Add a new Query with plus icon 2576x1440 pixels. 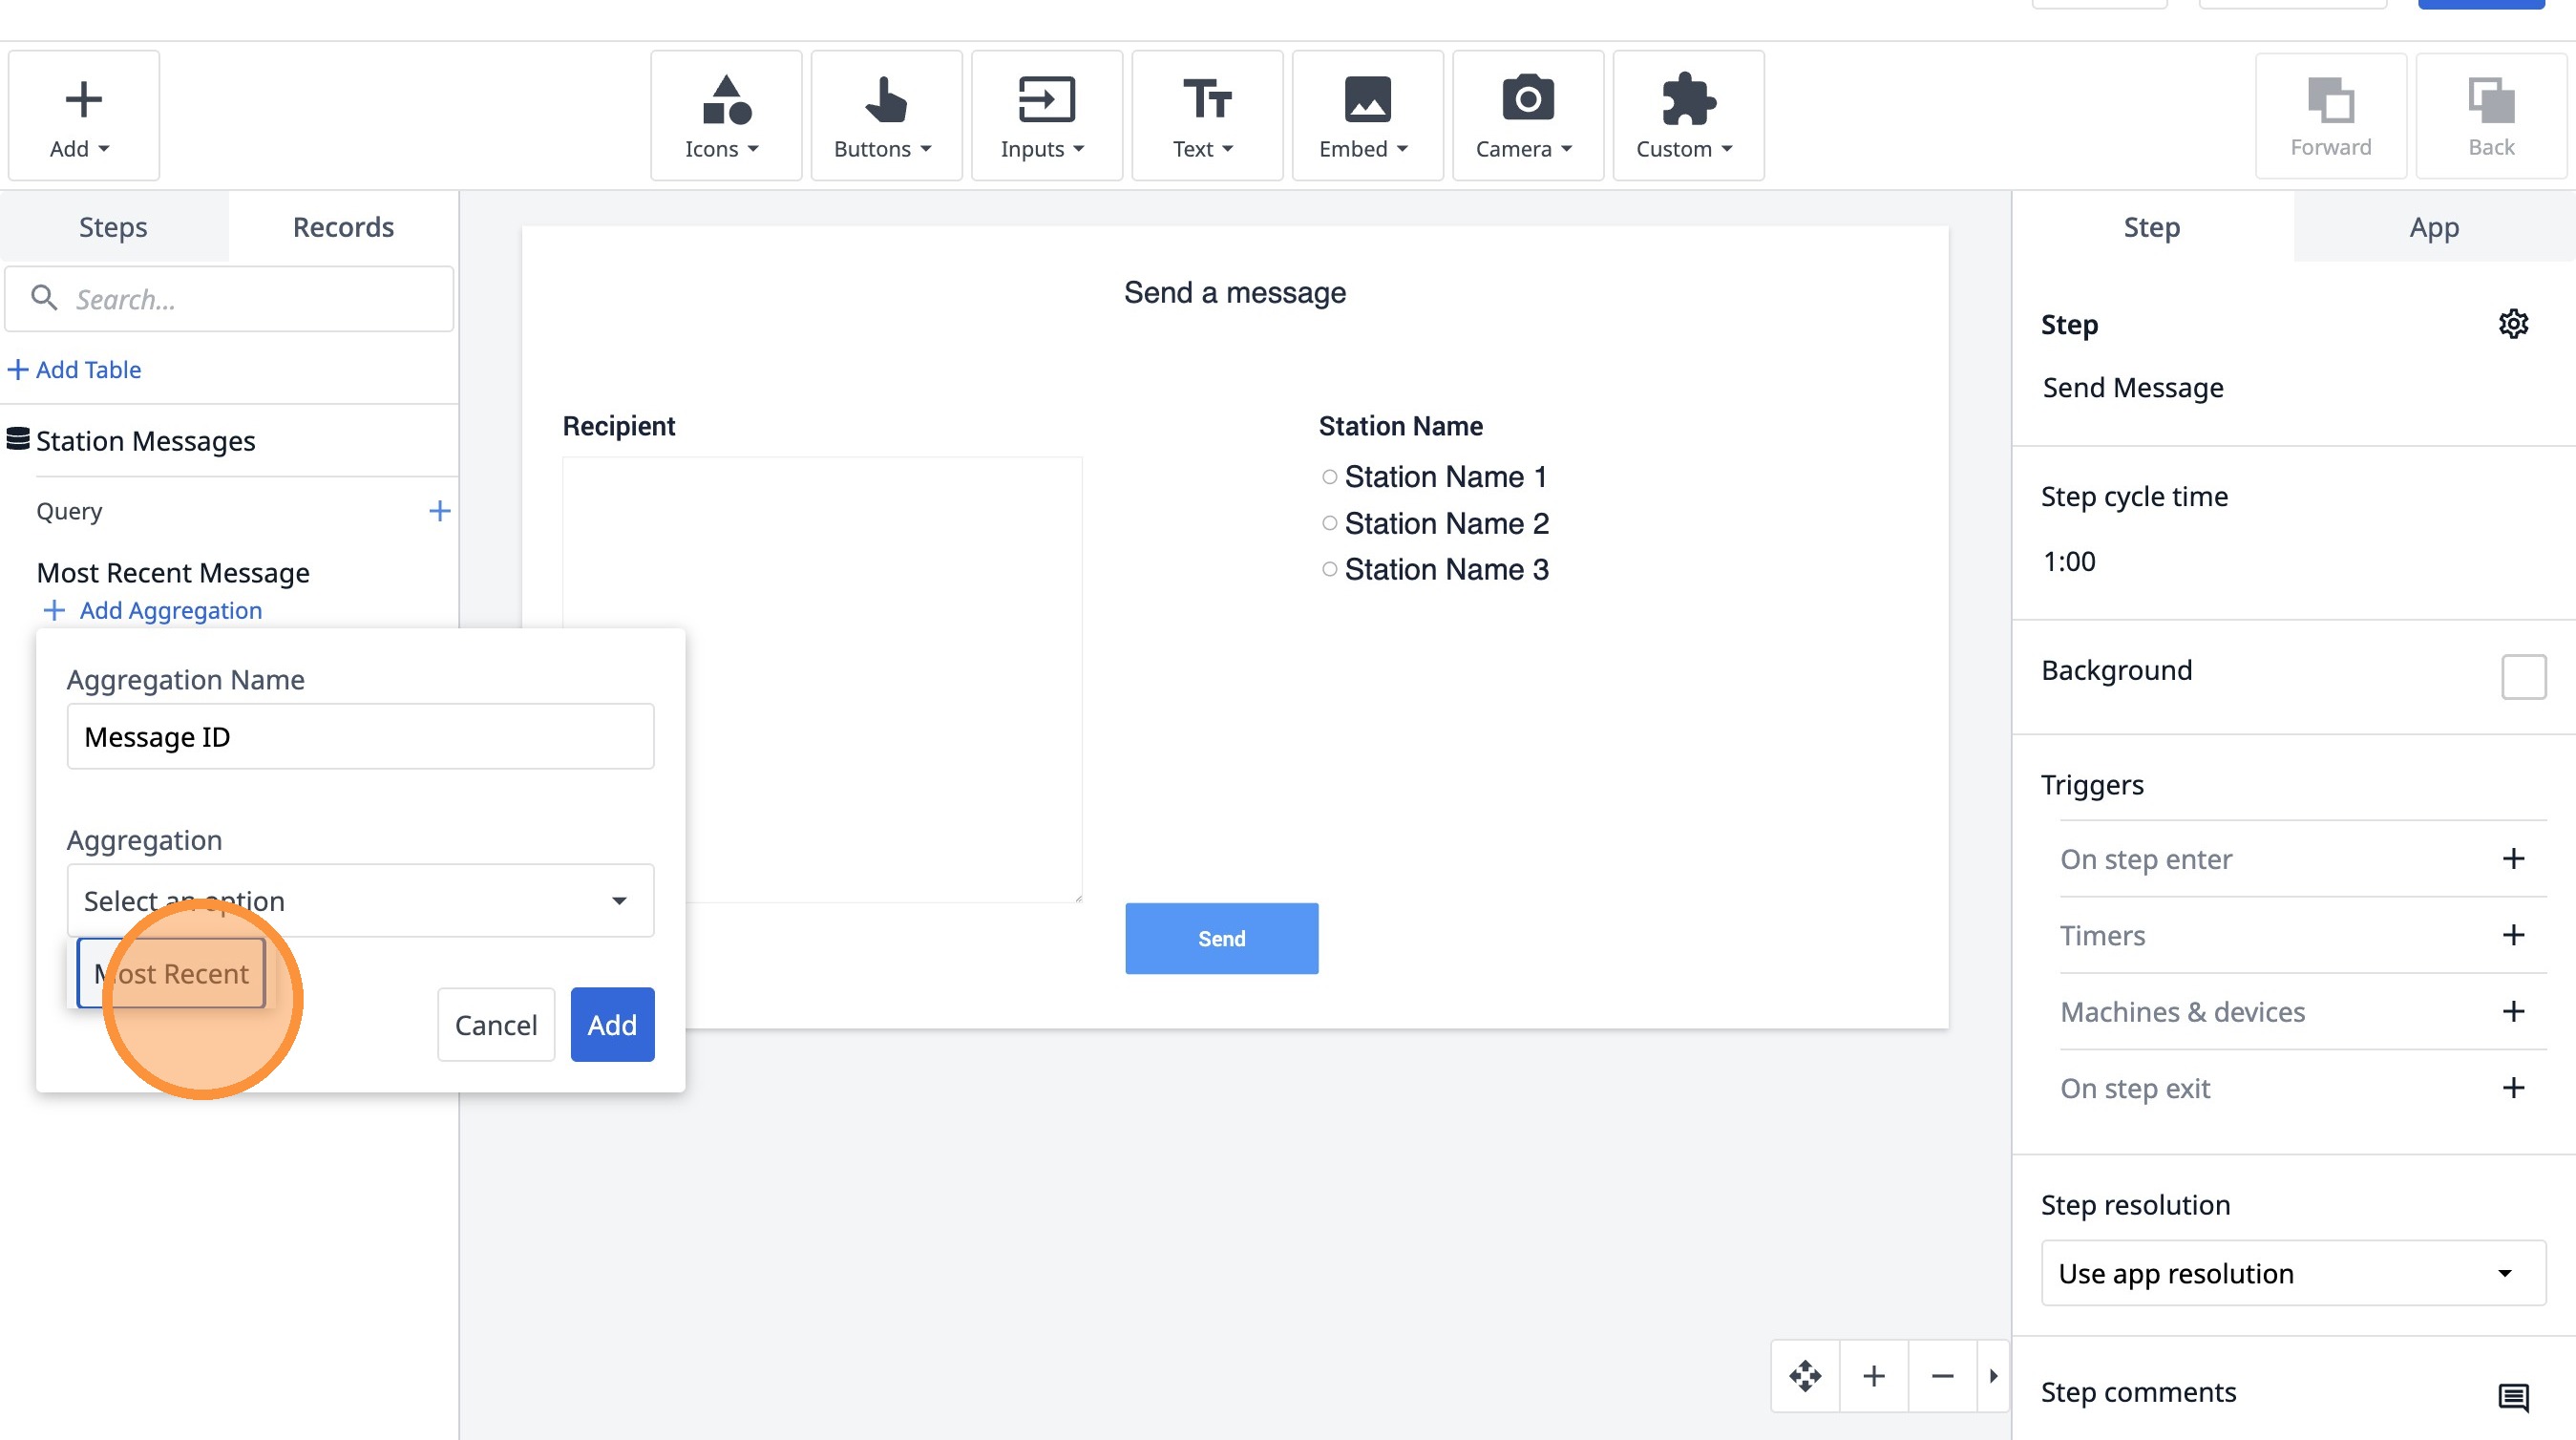[x=439, y=511]
